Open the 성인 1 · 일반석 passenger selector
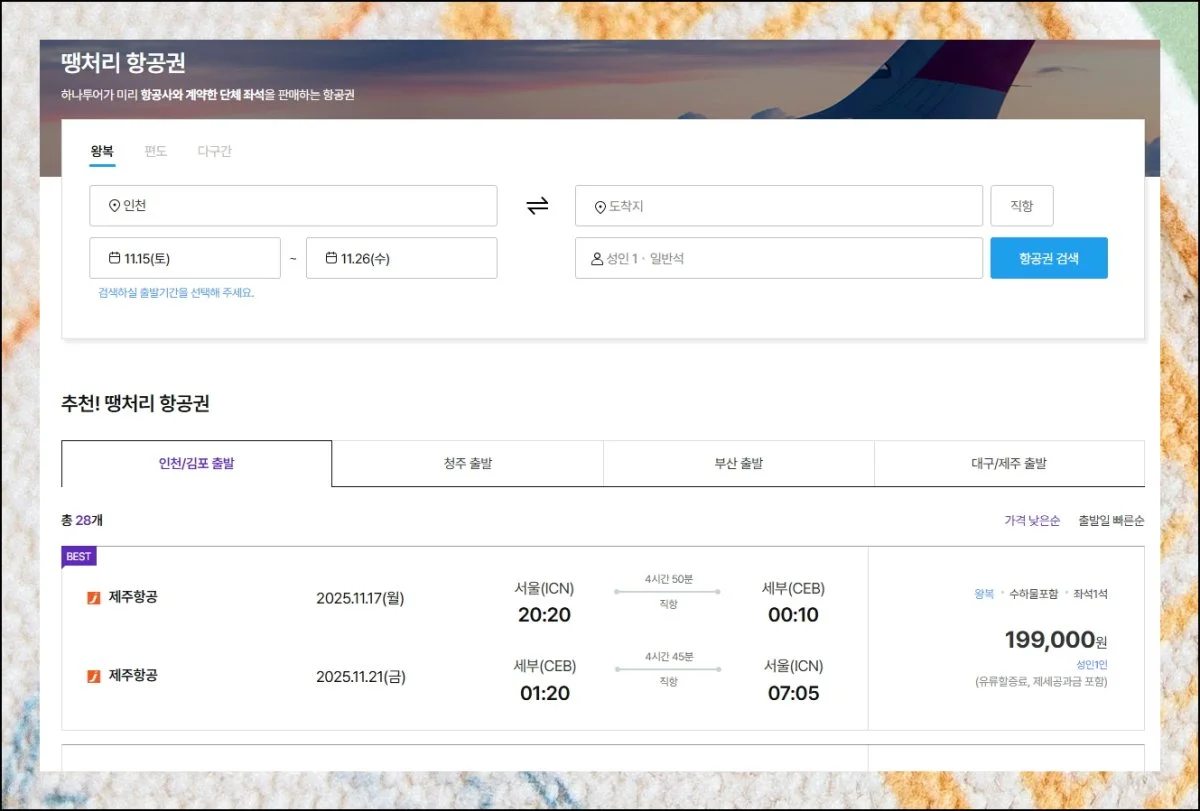The width and height of the screenshot is (1200, 811). click(x=778, y=258)
